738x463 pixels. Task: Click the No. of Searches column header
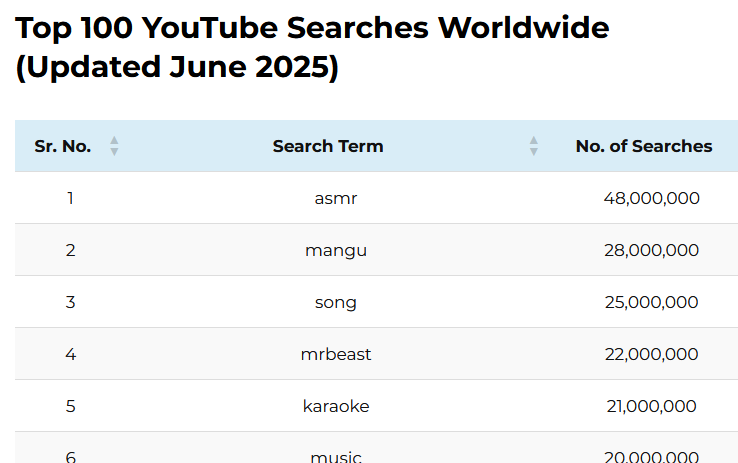click(644, 146)
